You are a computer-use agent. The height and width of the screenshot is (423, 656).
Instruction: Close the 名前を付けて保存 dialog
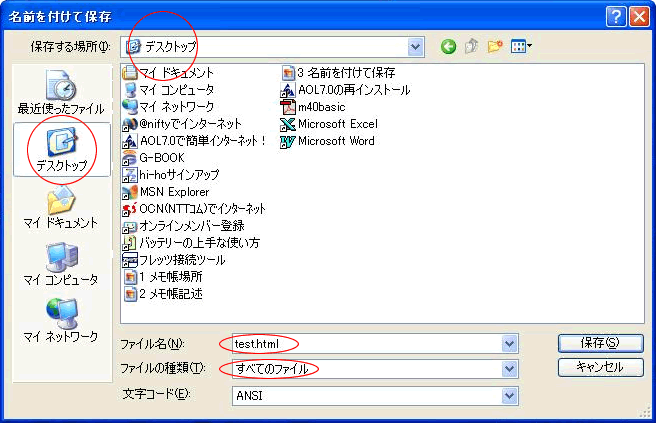click(640, 17)
